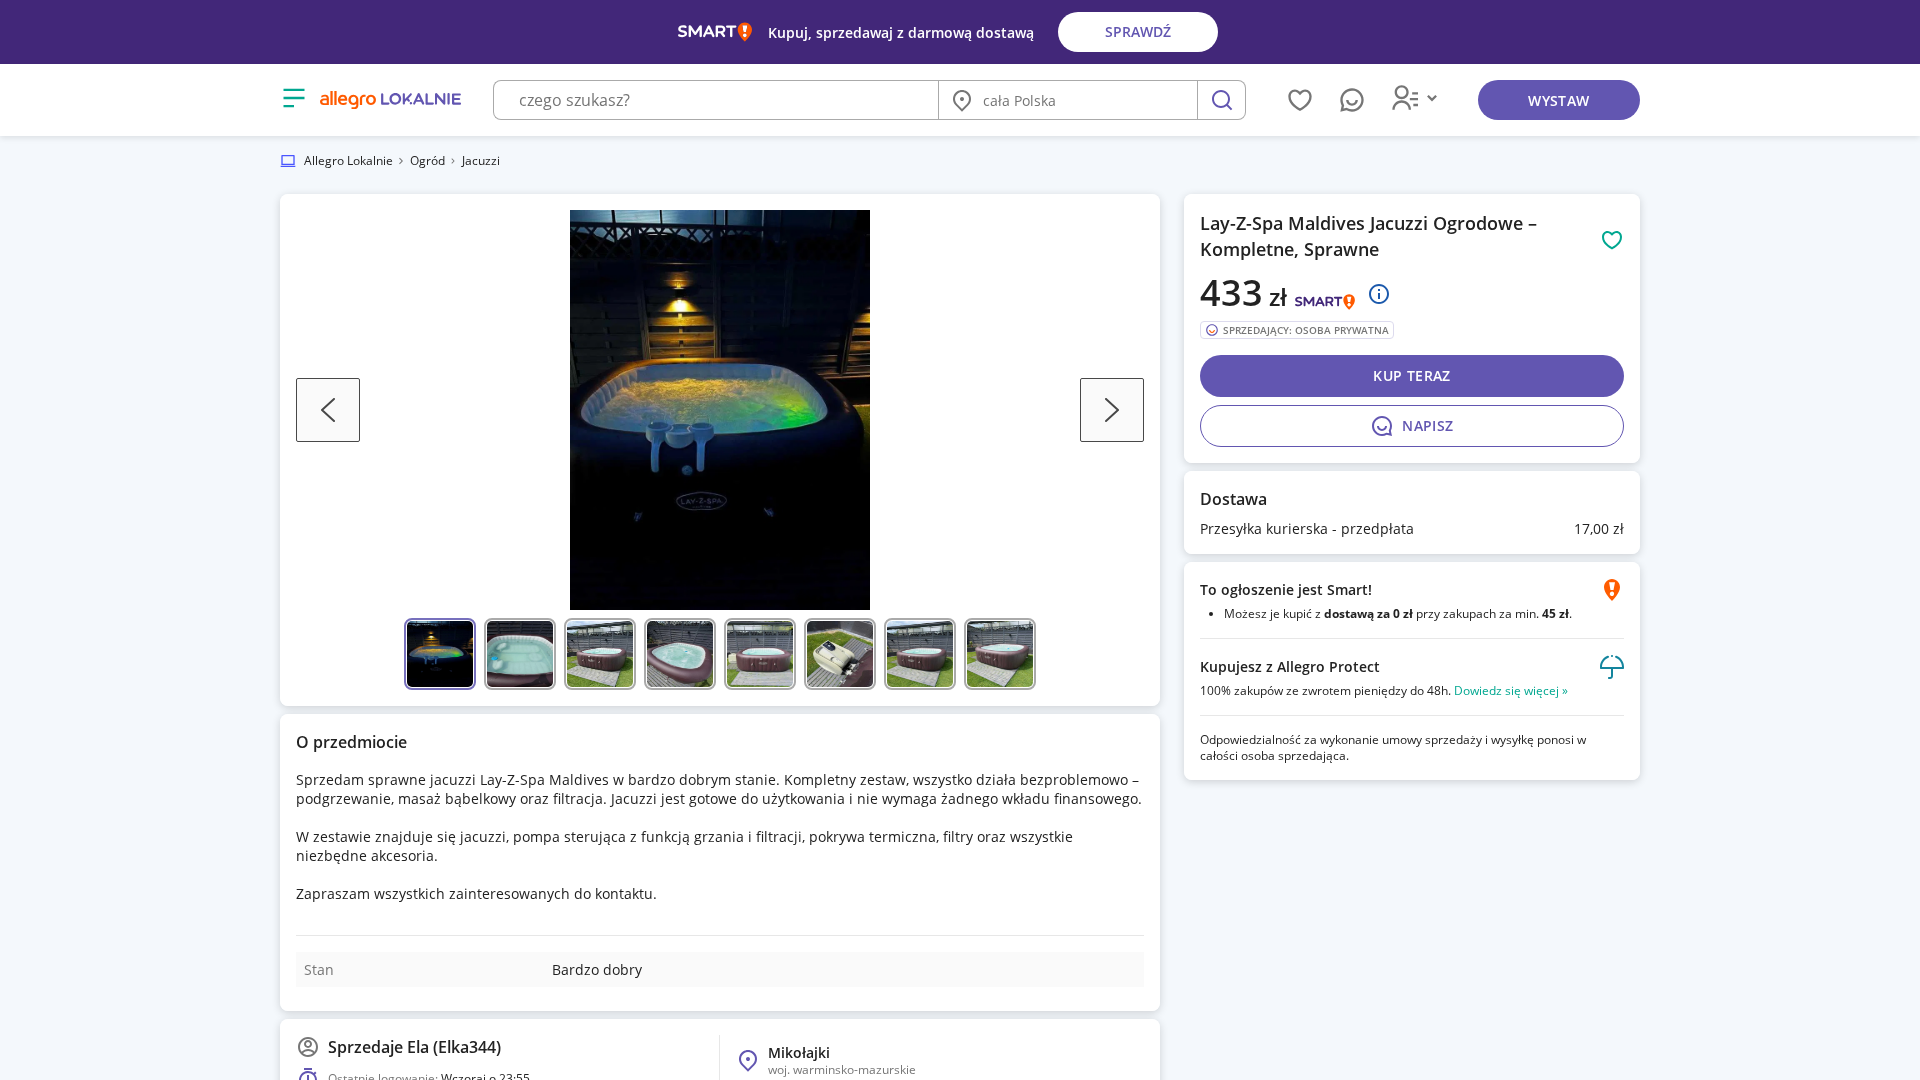Select seventh gallery thumbnail
Viewport: 1920px width, 1080px height.
coord(920,654)
